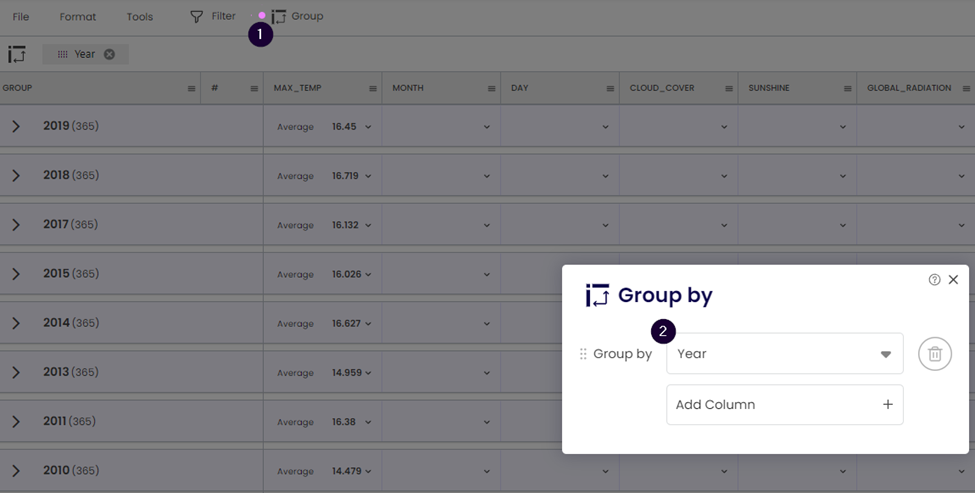This screenshot has width=975, height=493.
Task: Expand the 2015 group row
Action: click(x=16, y=274)
